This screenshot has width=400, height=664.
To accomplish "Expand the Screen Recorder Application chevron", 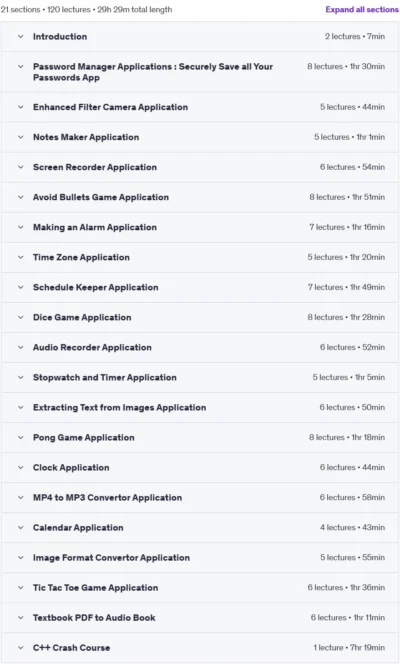I will (x=20, y=167).
